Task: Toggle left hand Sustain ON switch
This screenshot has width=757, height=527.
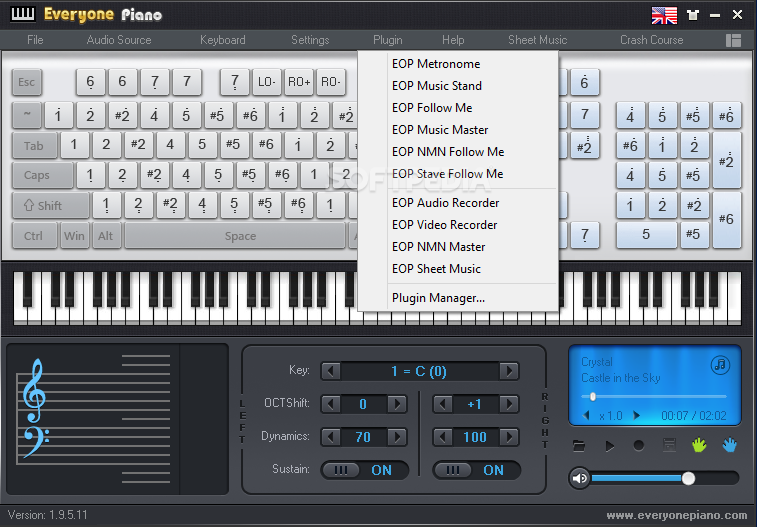Action: click(x=364, y=470)
